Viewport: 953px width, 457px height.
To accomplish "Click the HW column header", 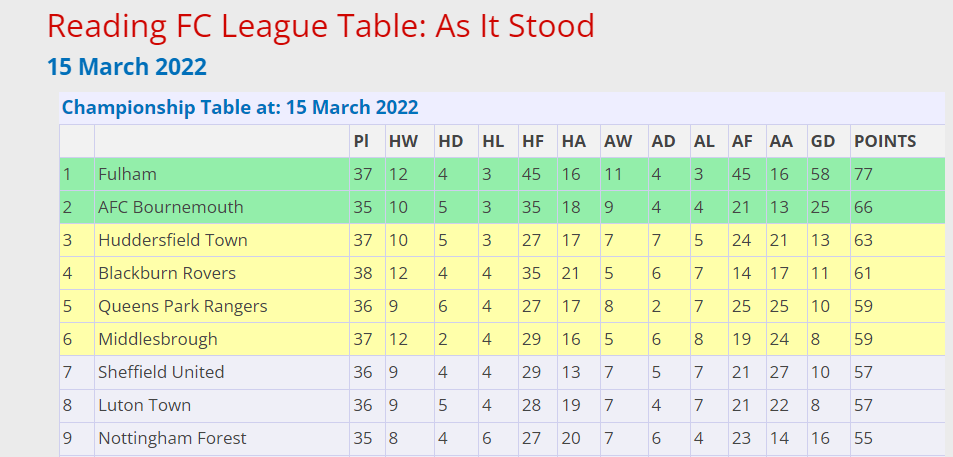I will [x=404, y=141].
